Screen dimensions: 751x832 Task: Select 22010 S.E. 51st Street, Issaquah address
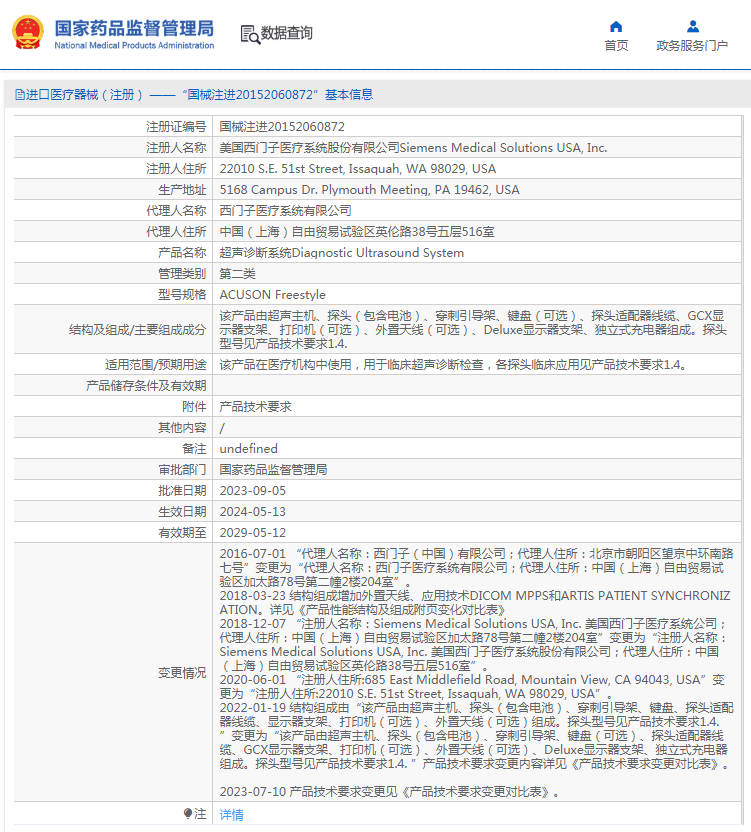(x=358, y=169)
